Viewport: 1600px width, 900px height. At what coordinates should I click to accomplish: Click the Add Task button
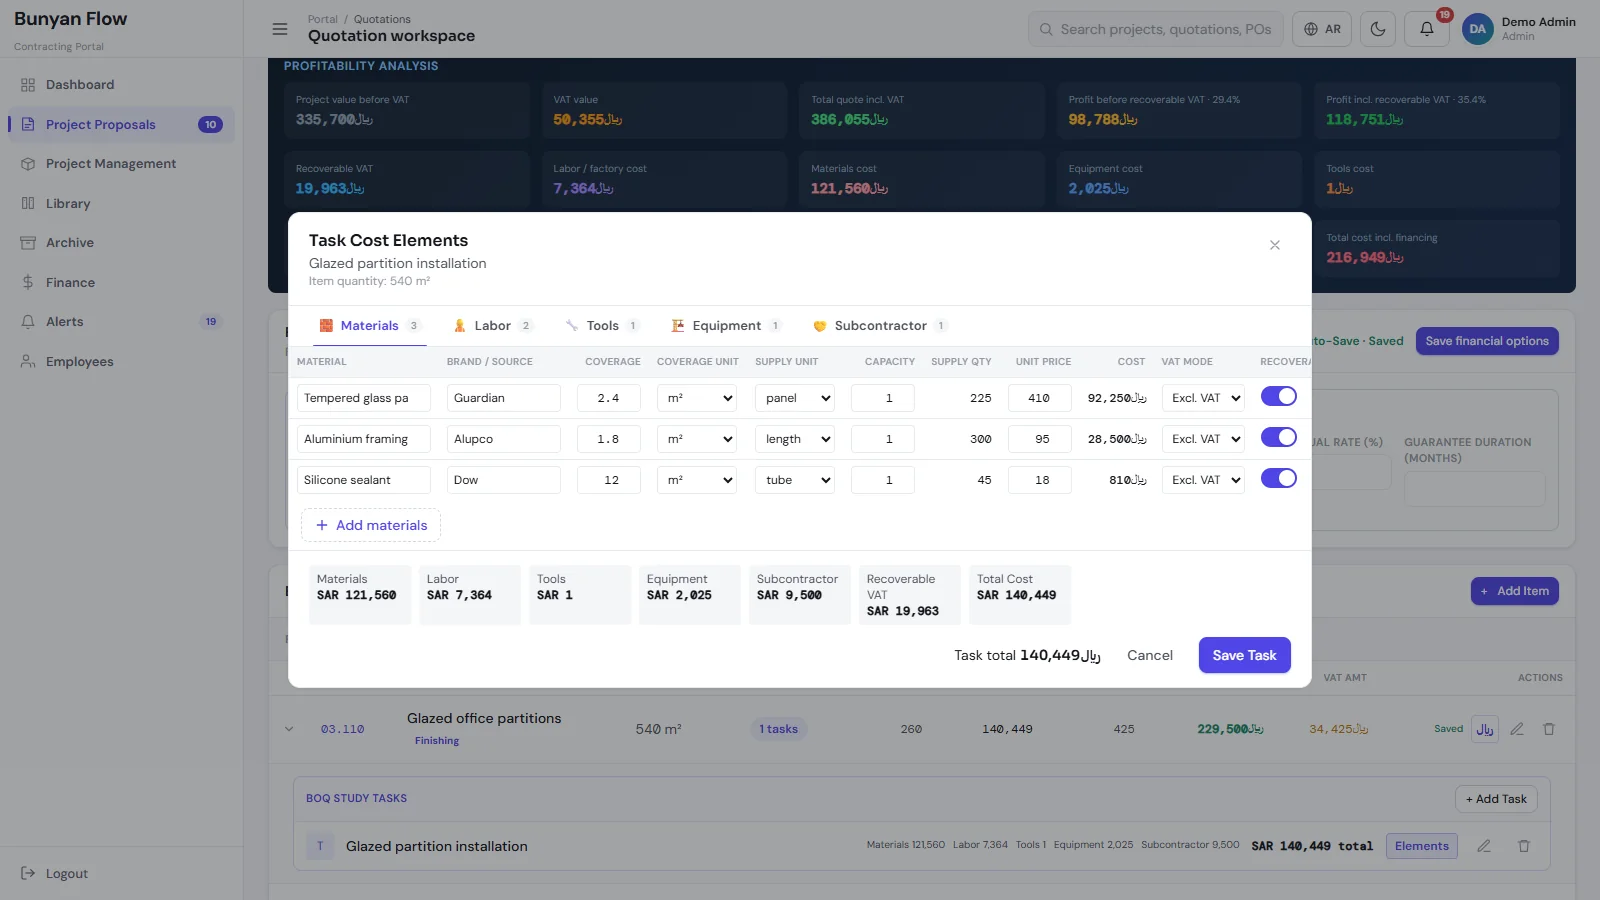point(1496,799)
